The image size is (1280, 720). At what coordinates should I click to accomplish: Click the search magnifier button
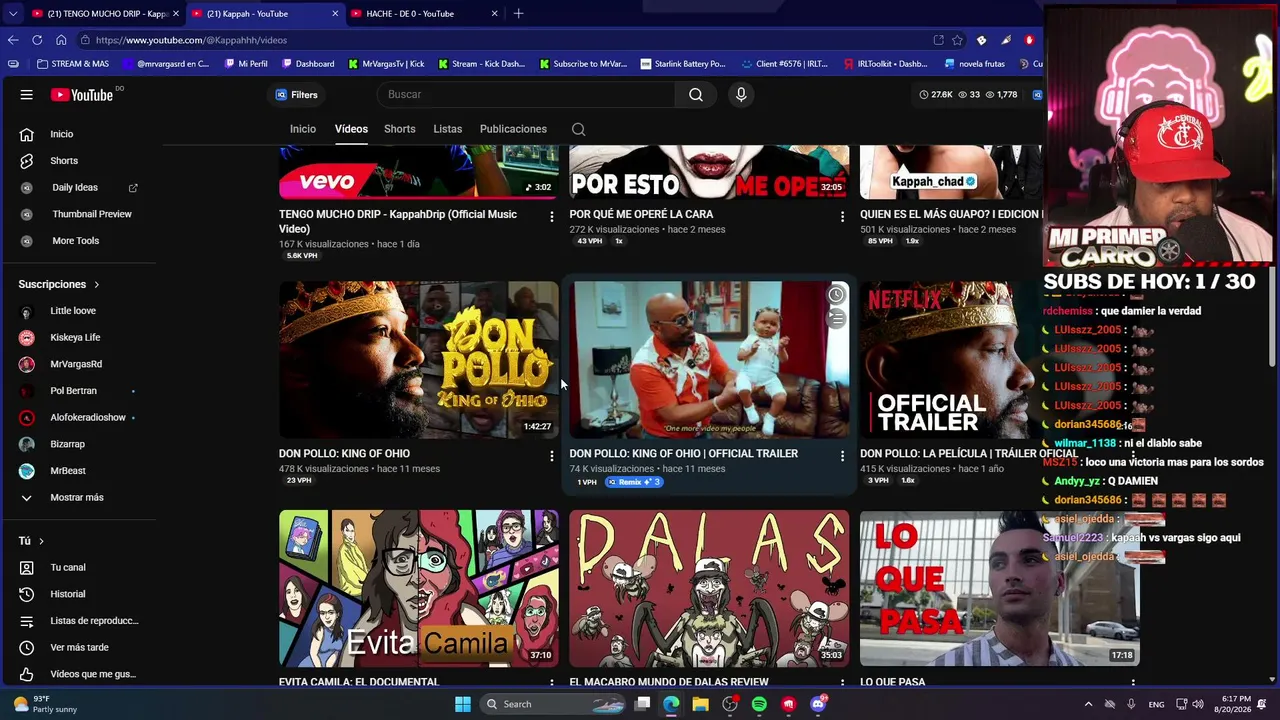point(696,95)
